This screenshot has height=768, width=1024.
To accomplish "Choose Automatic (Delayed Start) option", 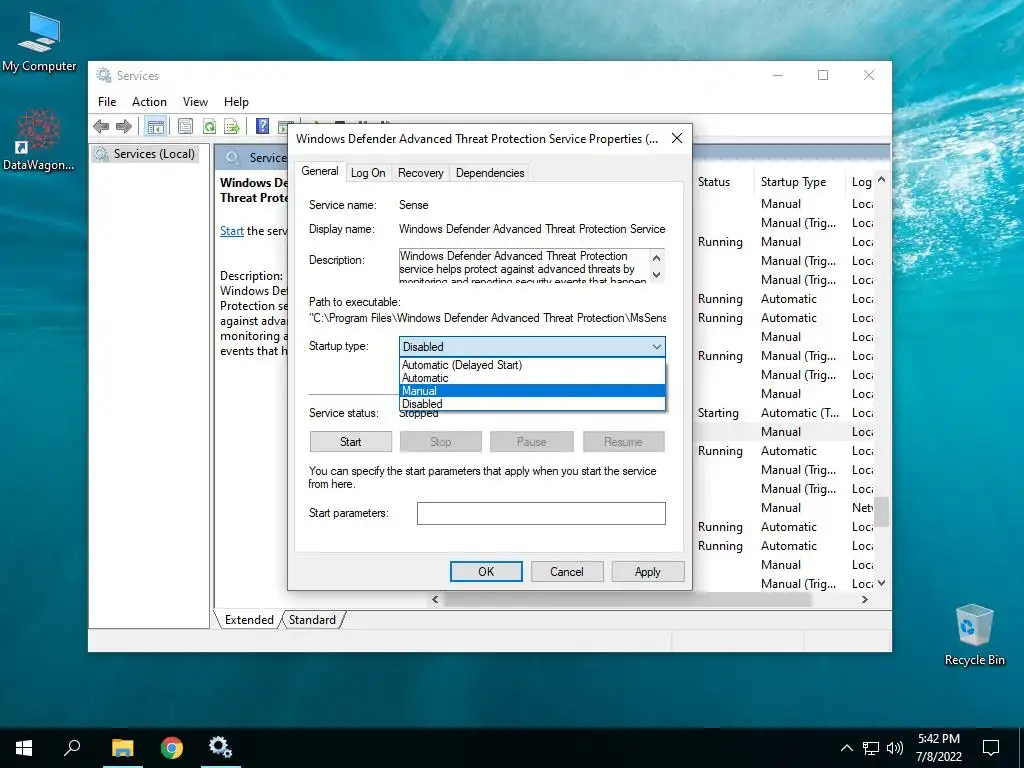I will click(532, 365).
